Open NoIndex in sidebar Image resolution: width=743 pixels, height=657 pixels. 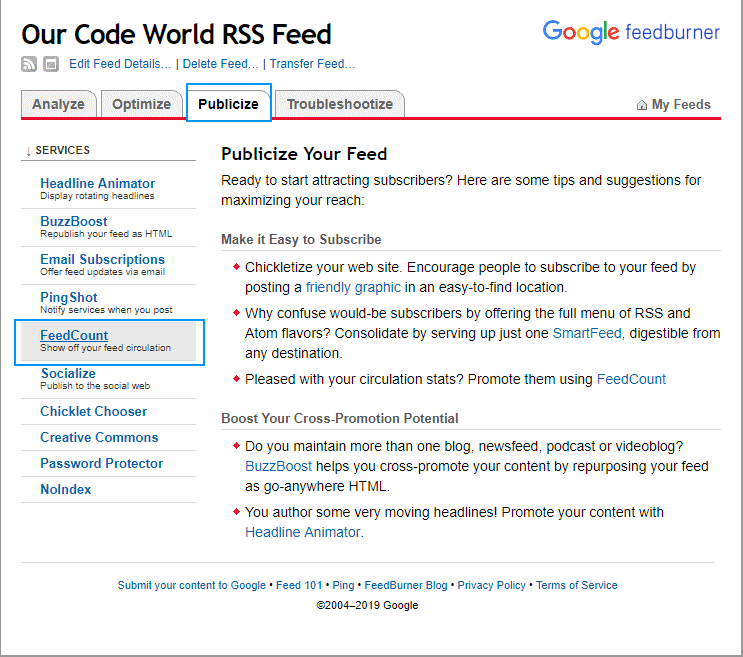pyautogui.click(x=65, y=489)
